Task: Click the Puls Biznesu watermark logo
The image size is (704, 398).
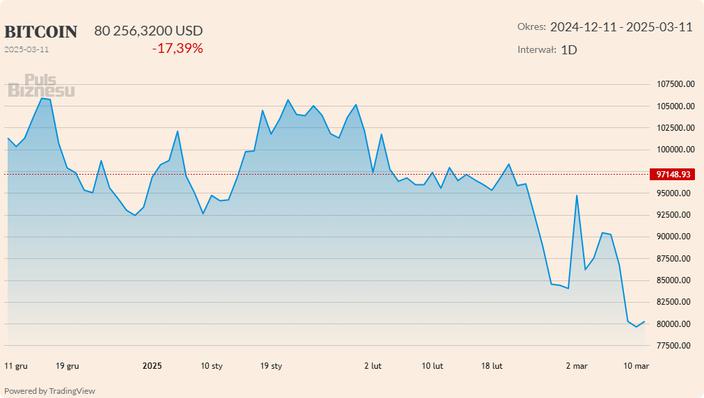Action: [41, 86]
